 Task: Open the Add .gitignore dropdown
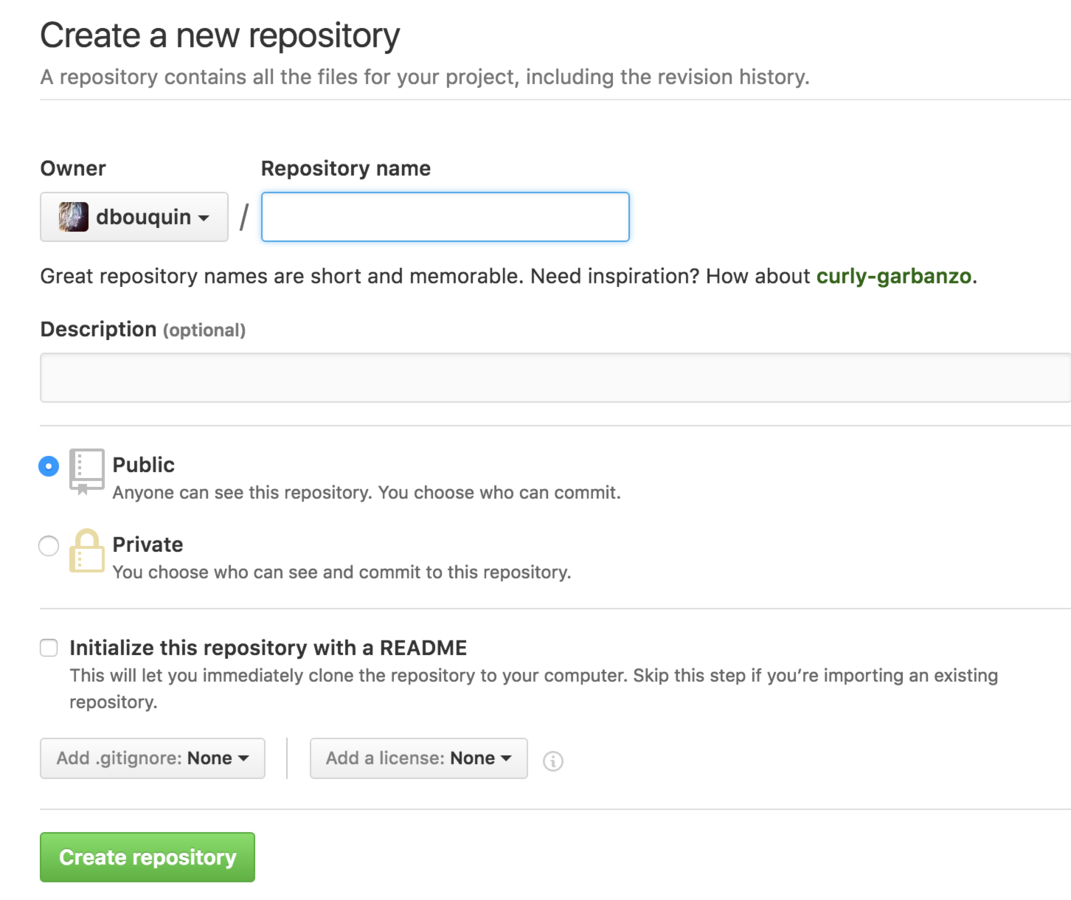click(152, 758)
